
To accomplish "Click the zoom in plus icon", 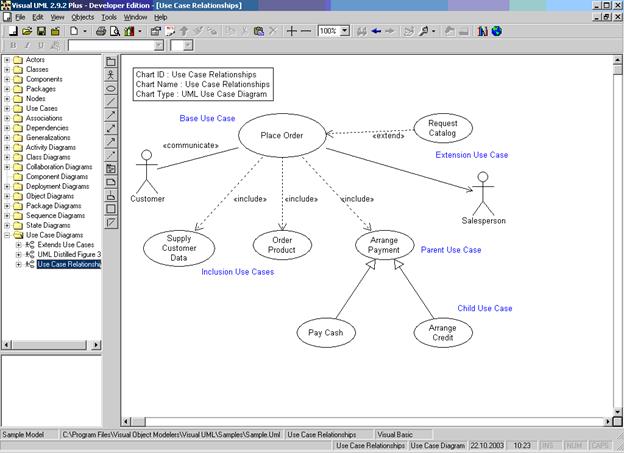I will tap(291, 31).
